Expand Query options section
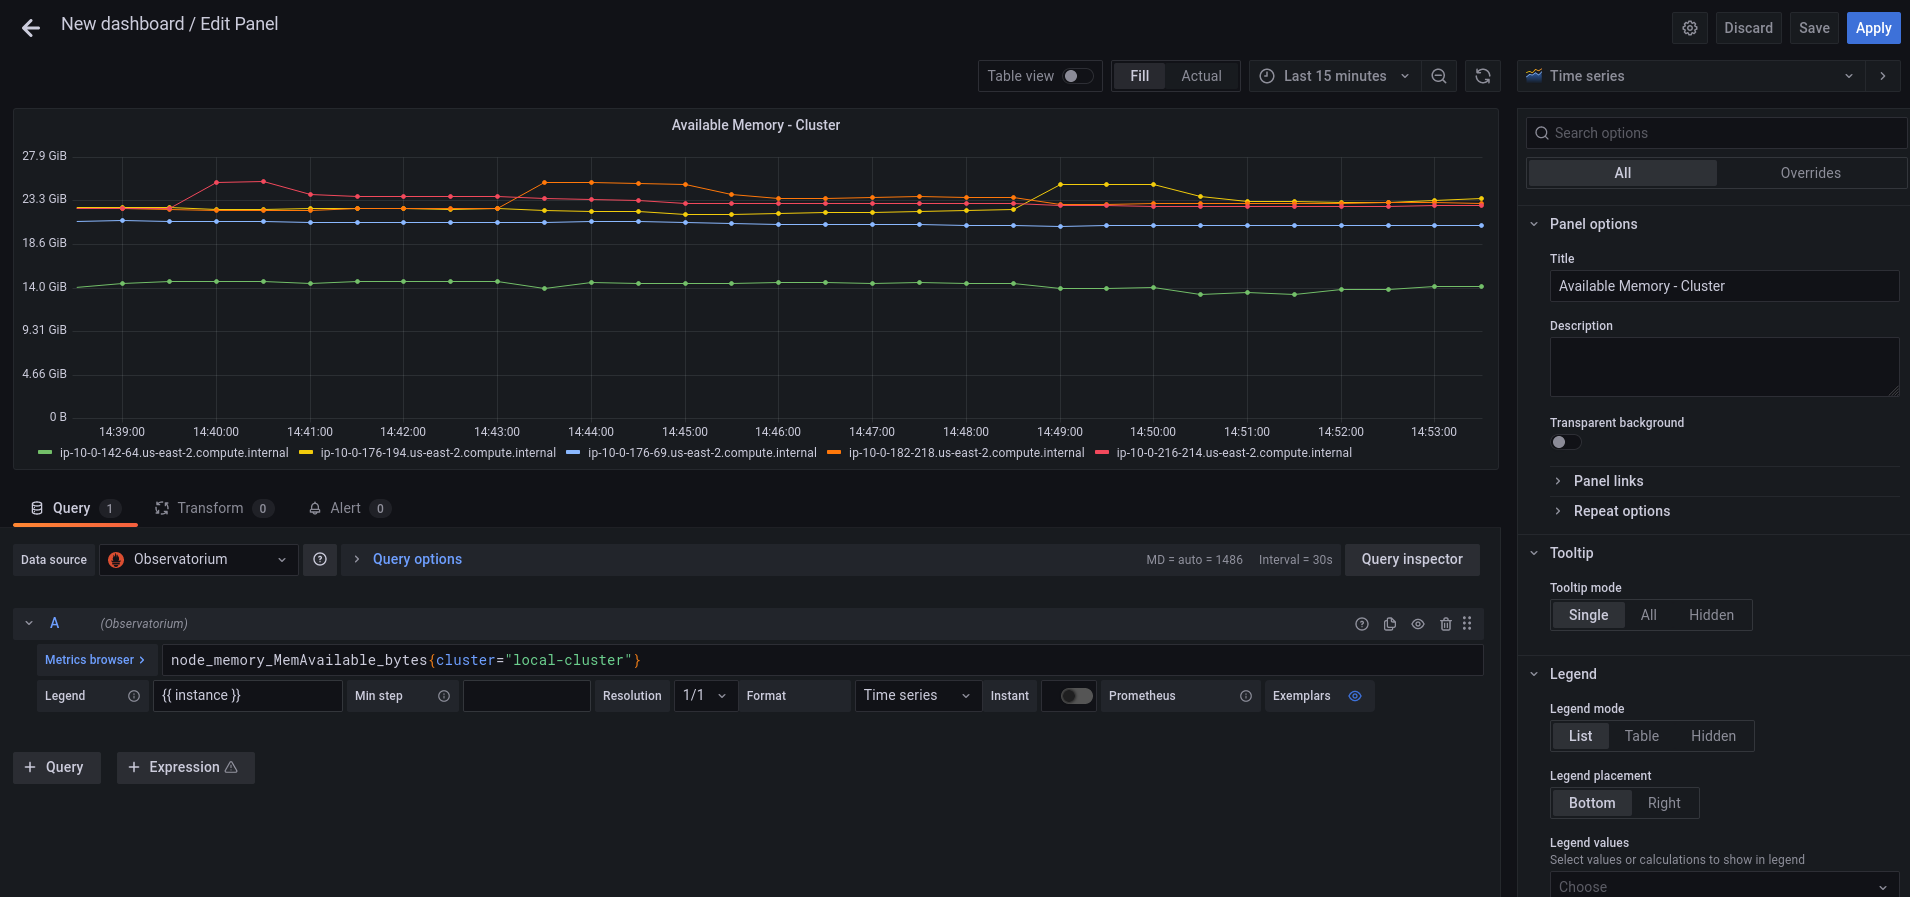The image size is (1910, 897). pos(417,560)
